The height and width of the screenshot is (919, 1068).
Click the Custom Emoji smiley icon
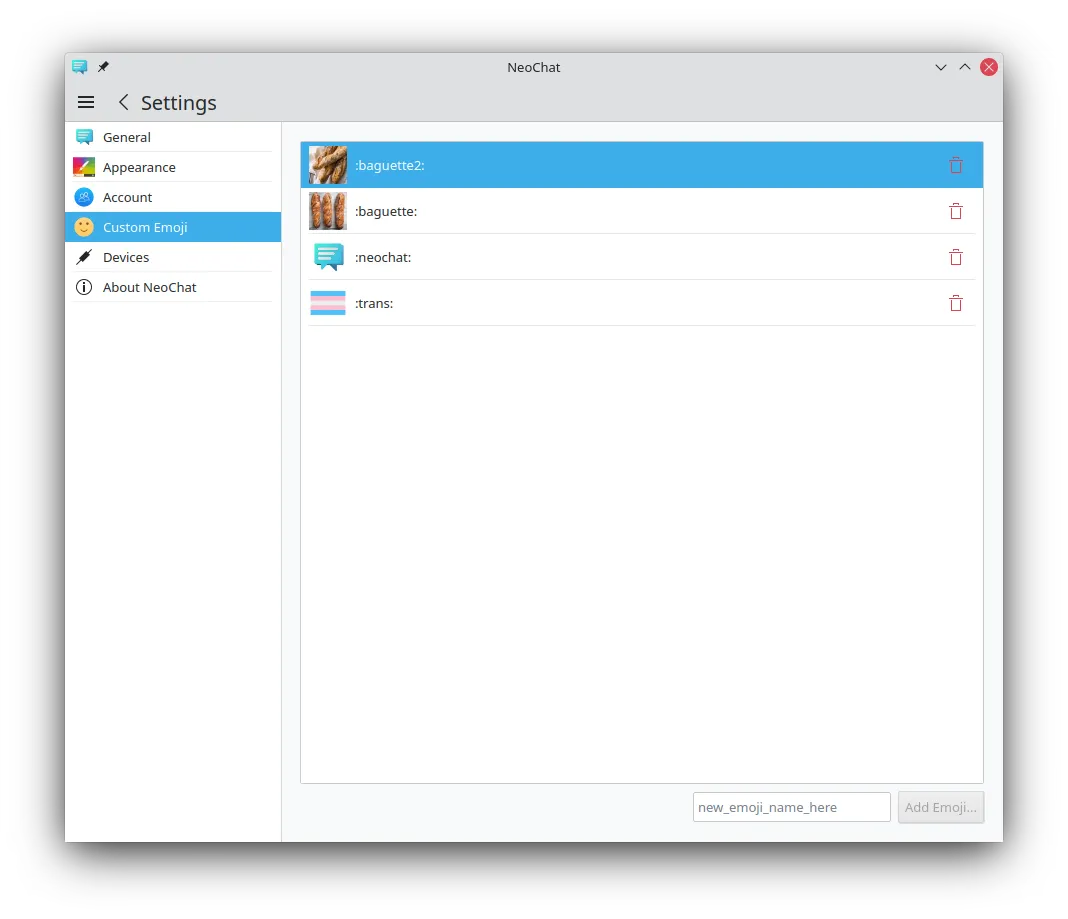[x=84, y=227]
